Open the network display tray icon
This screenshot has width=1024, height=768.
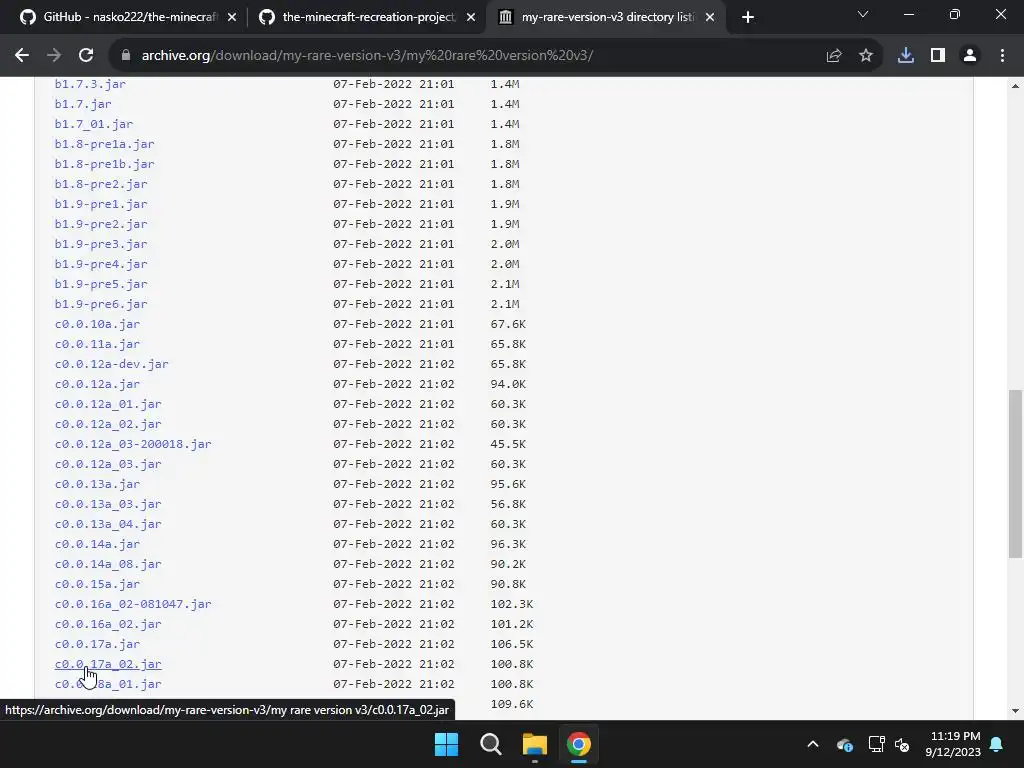876,744
